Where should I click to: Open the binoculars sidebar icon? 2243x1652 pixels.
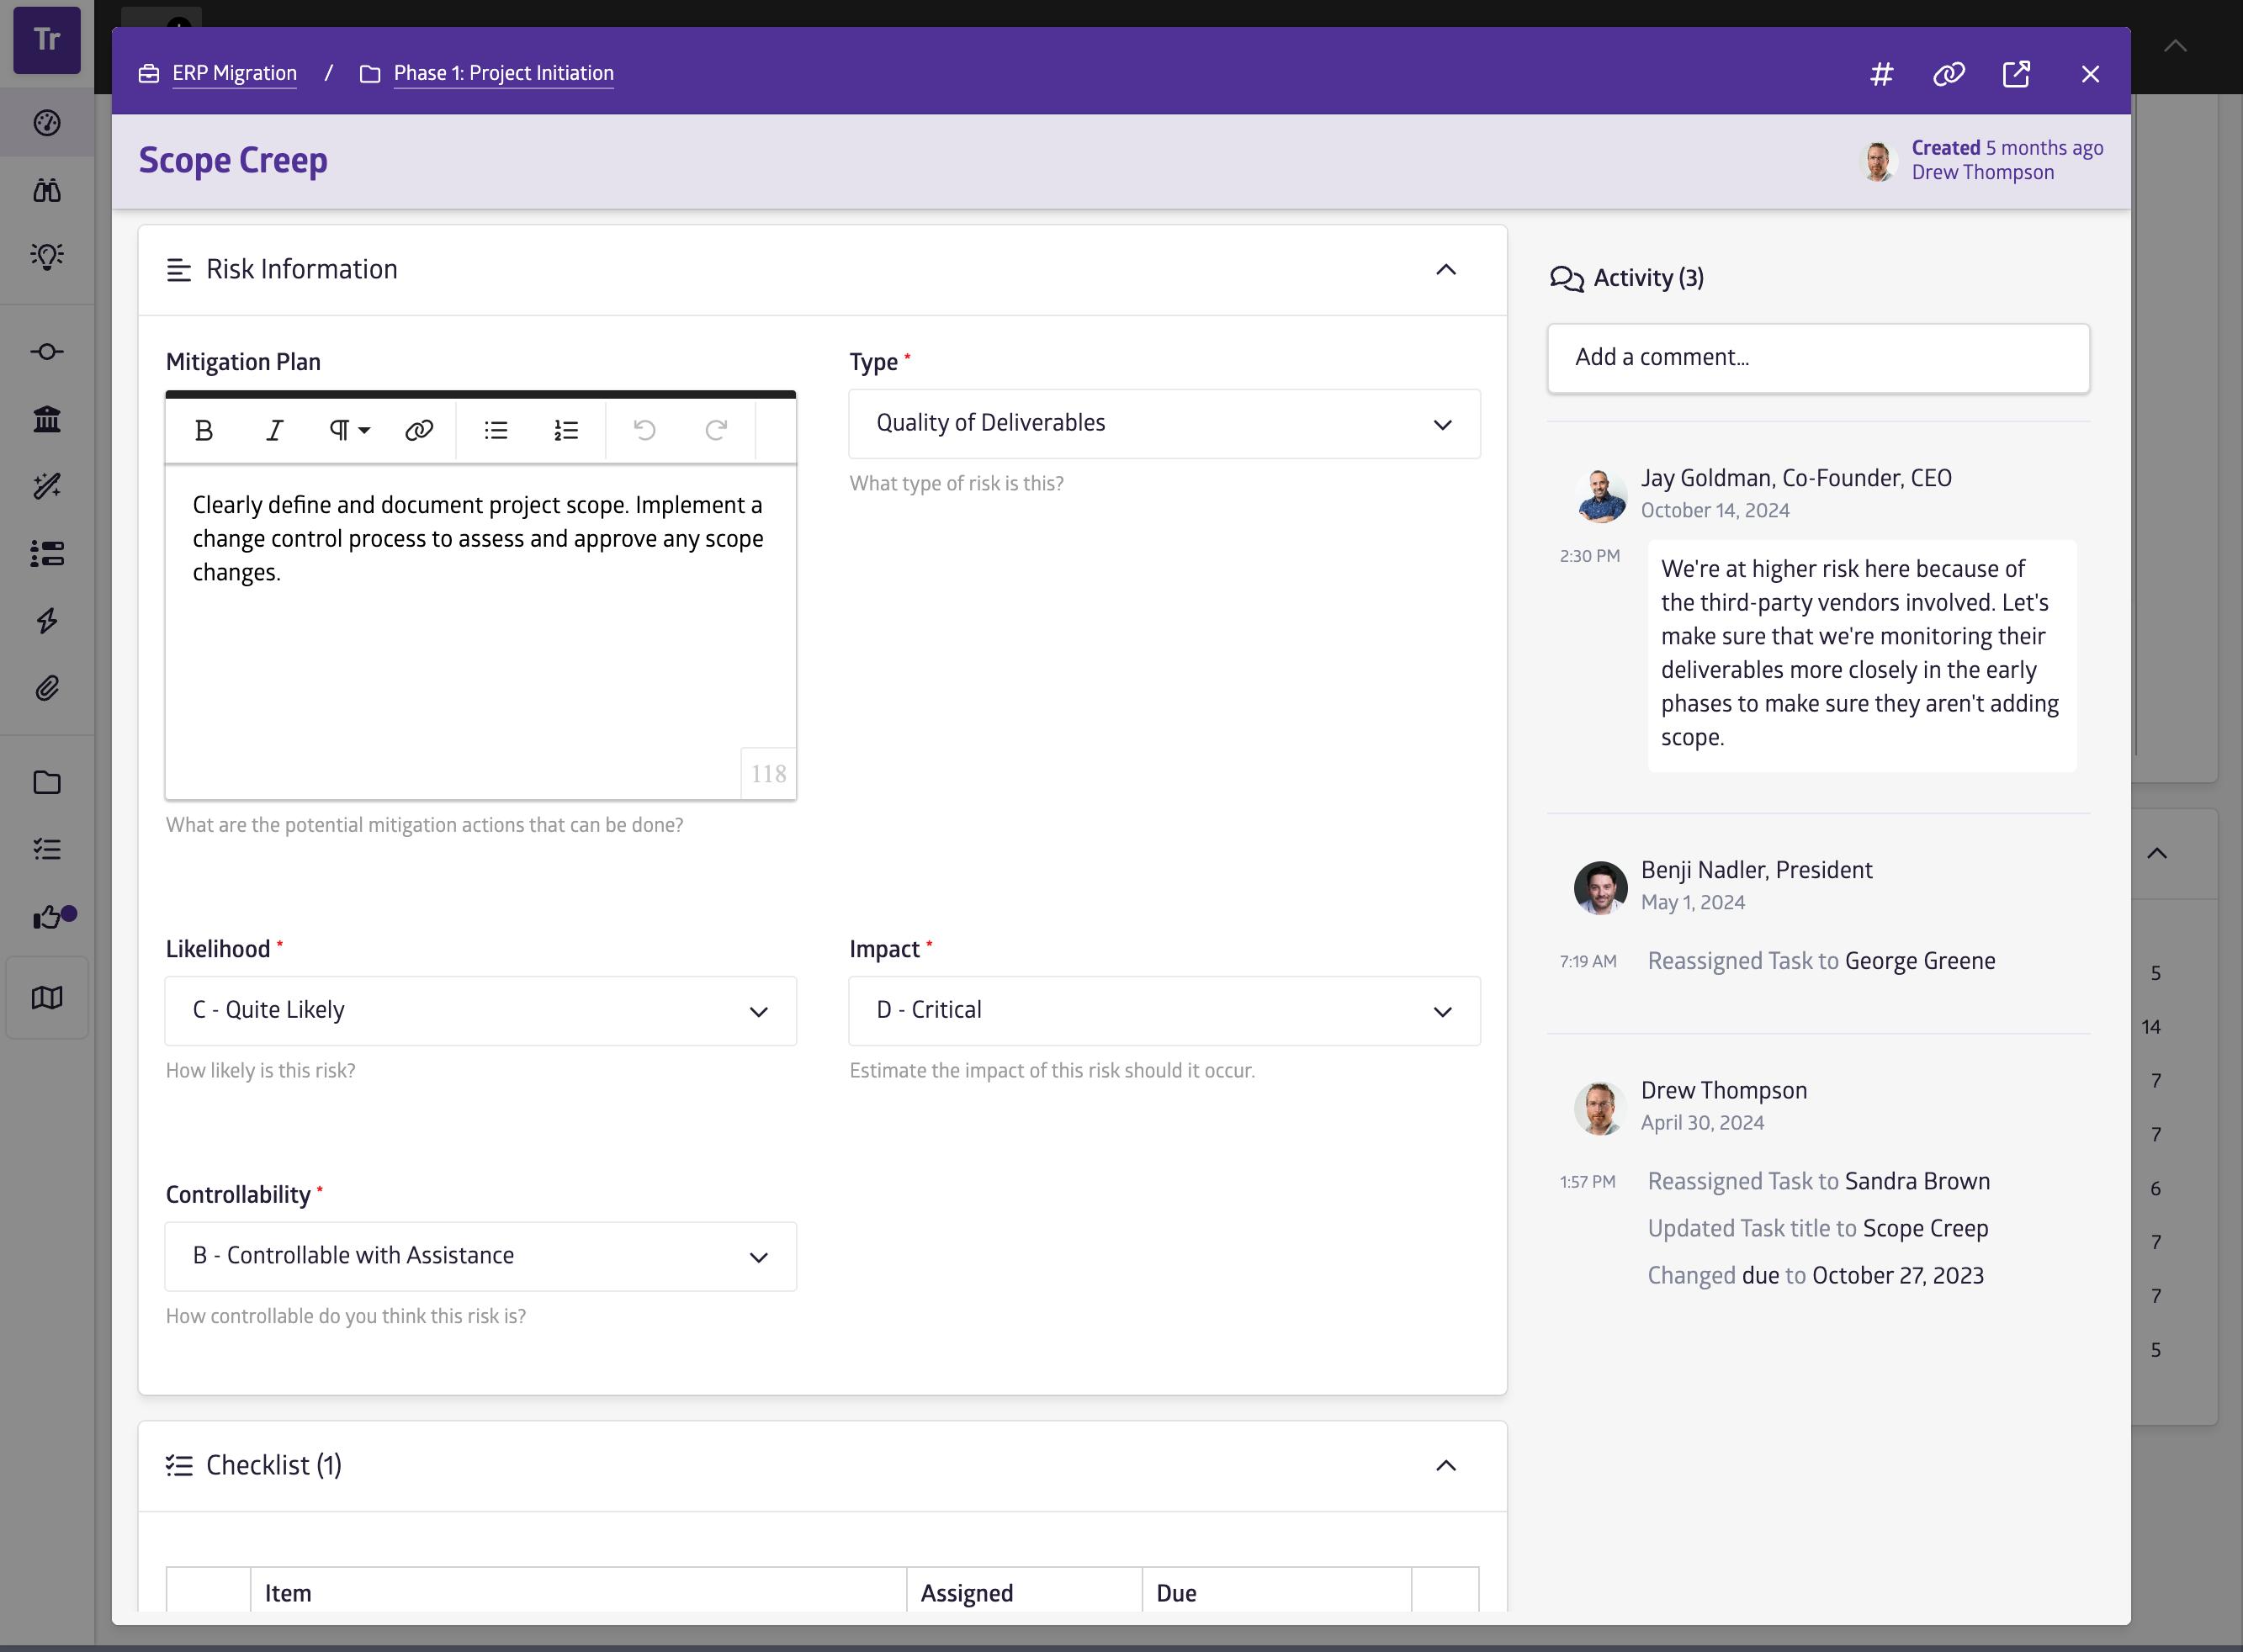[47, 190]
